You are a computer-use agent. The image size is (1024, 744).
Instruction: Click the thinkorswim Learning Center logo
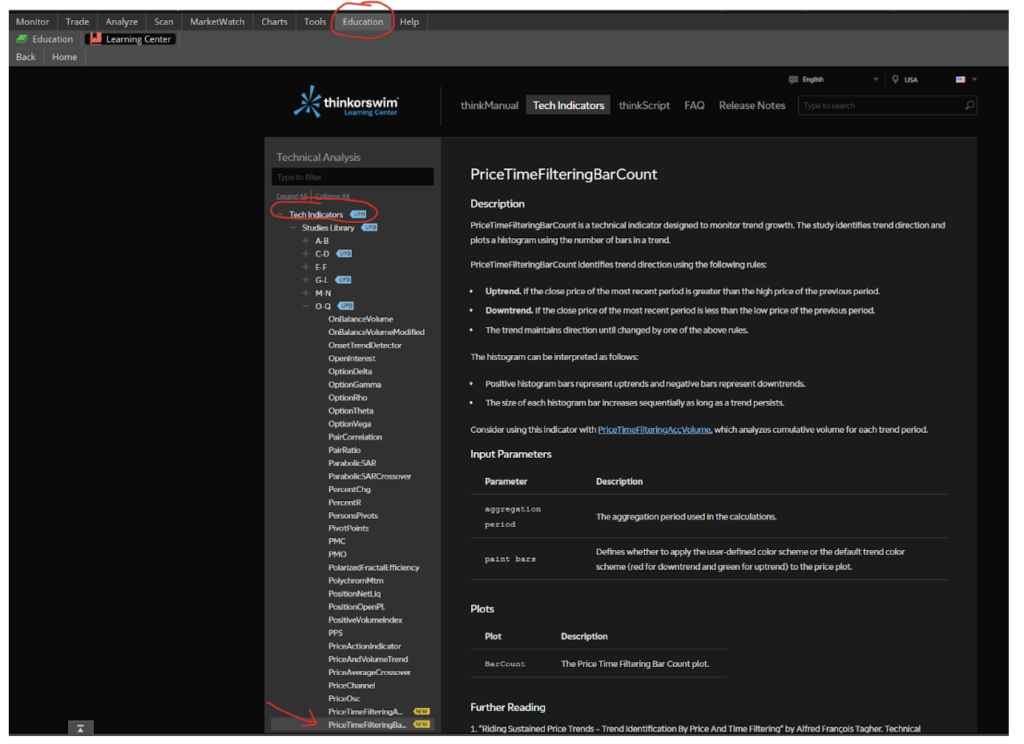click(x=345, y=103)
